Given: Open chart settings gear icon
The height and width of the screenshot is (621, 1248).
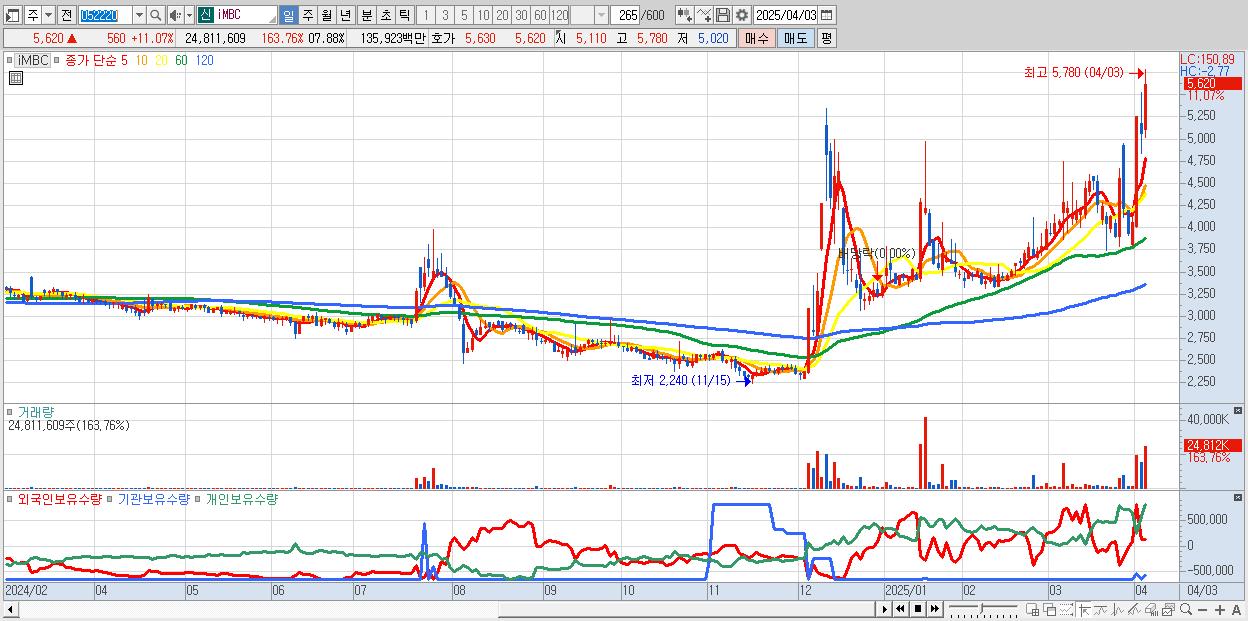Looking at the screenshot, I should tap(742, 15).
